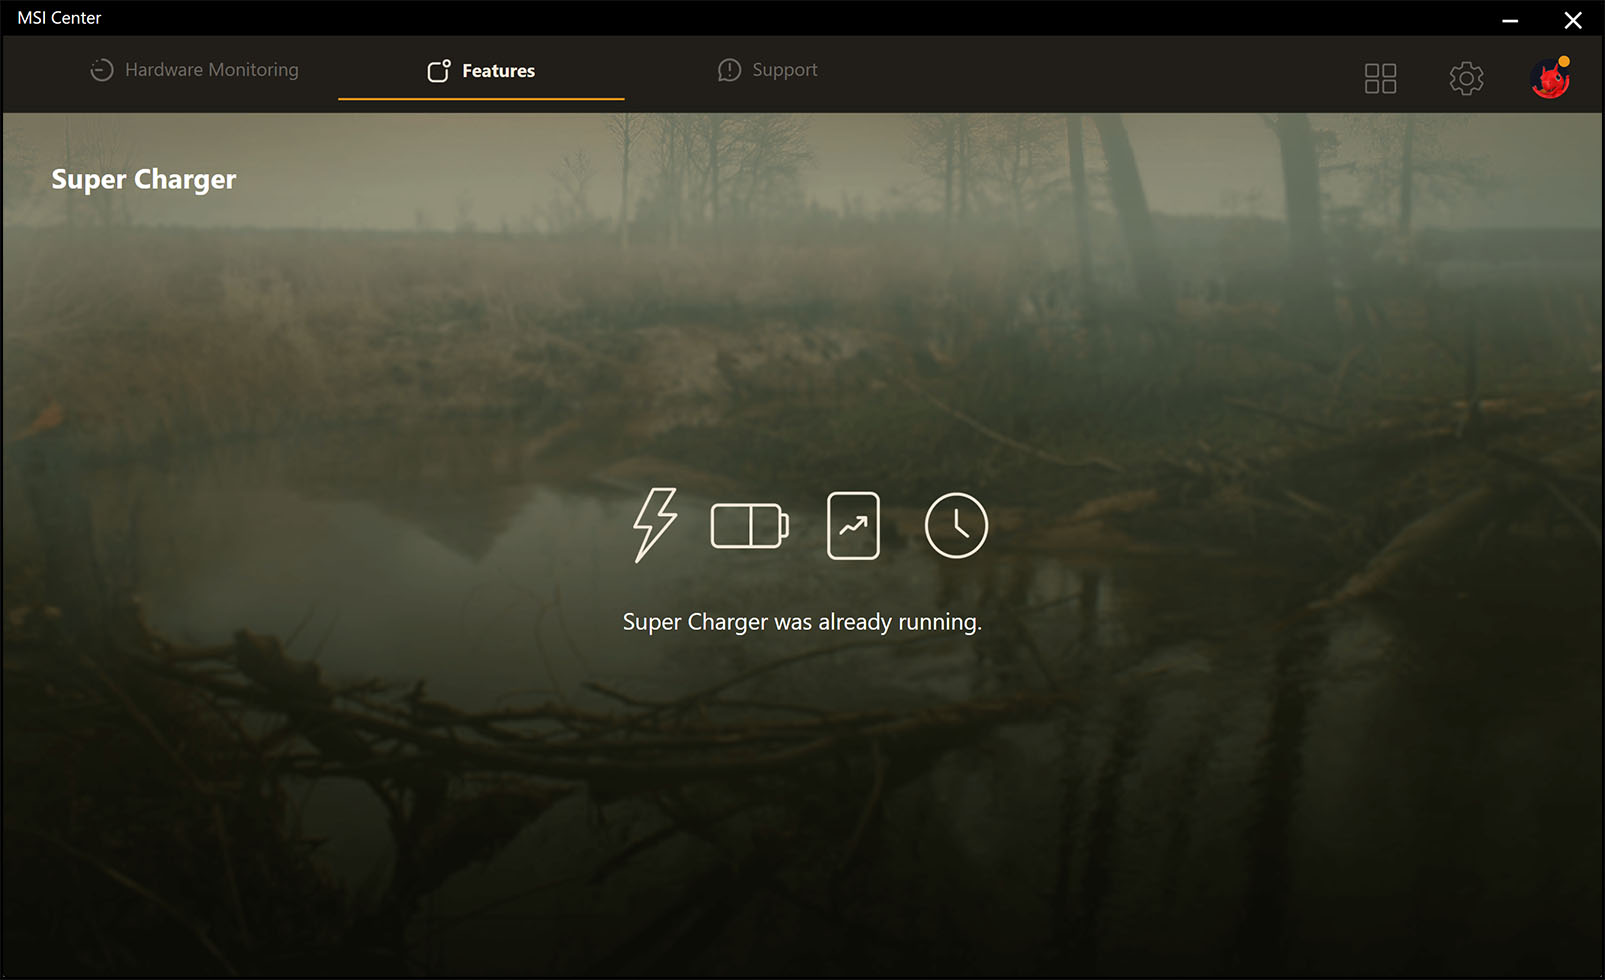Viewport: 1605px width, 980px height.
Task: Open the user profile dragon avatar
Action: point(1549,79)
